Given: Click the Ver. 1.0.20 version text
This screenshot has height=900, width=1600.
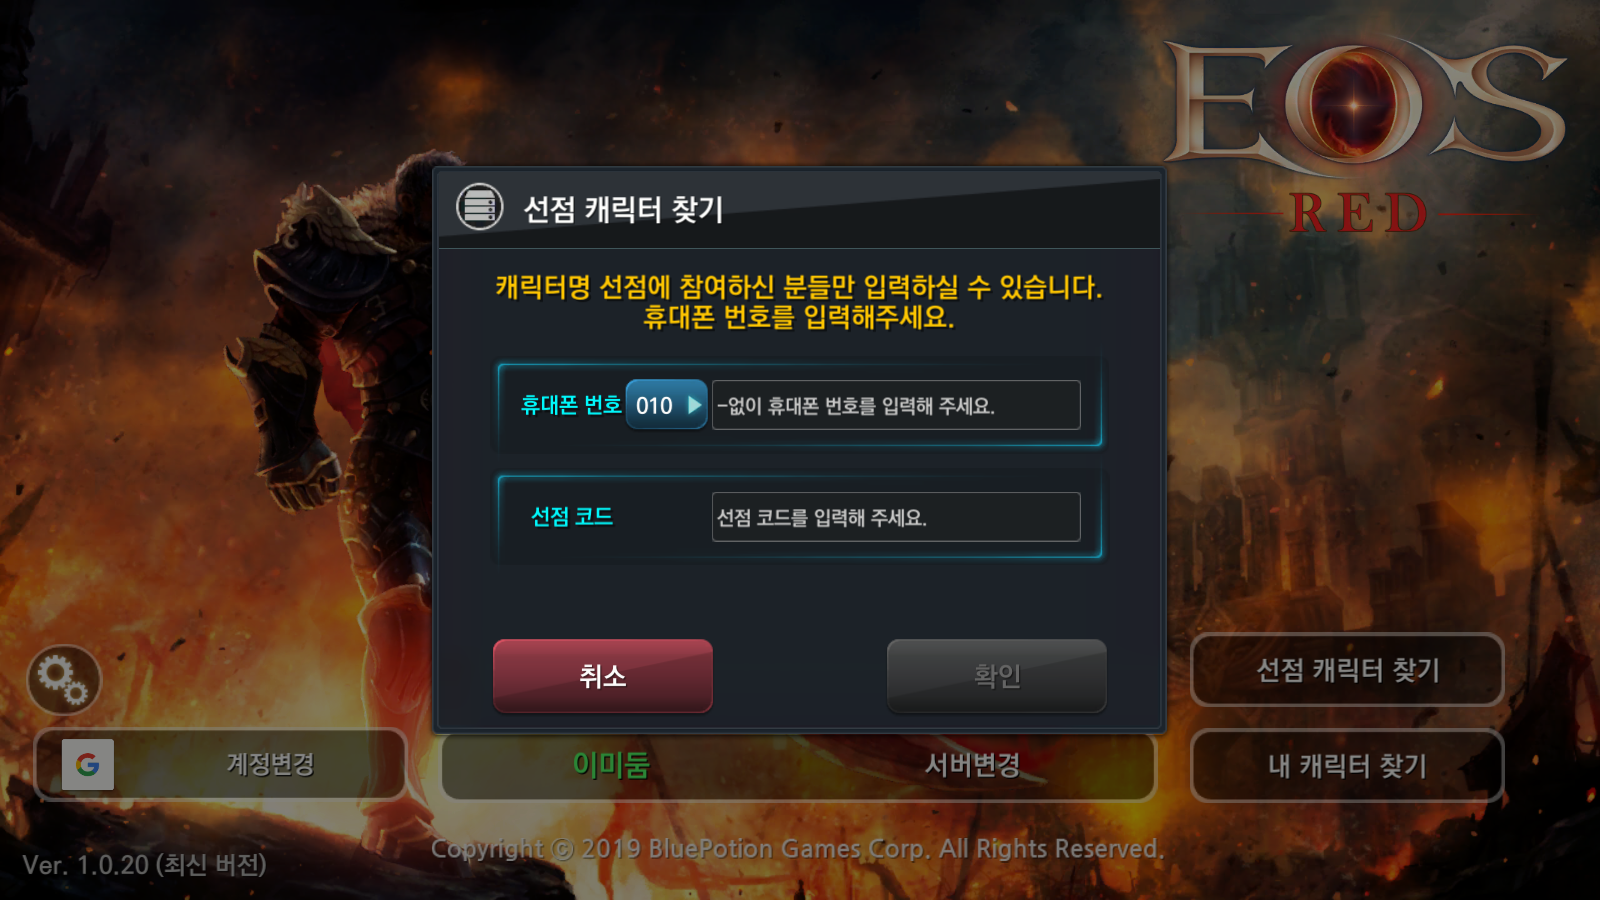Looking at the screenshot, I should [145, 865].
